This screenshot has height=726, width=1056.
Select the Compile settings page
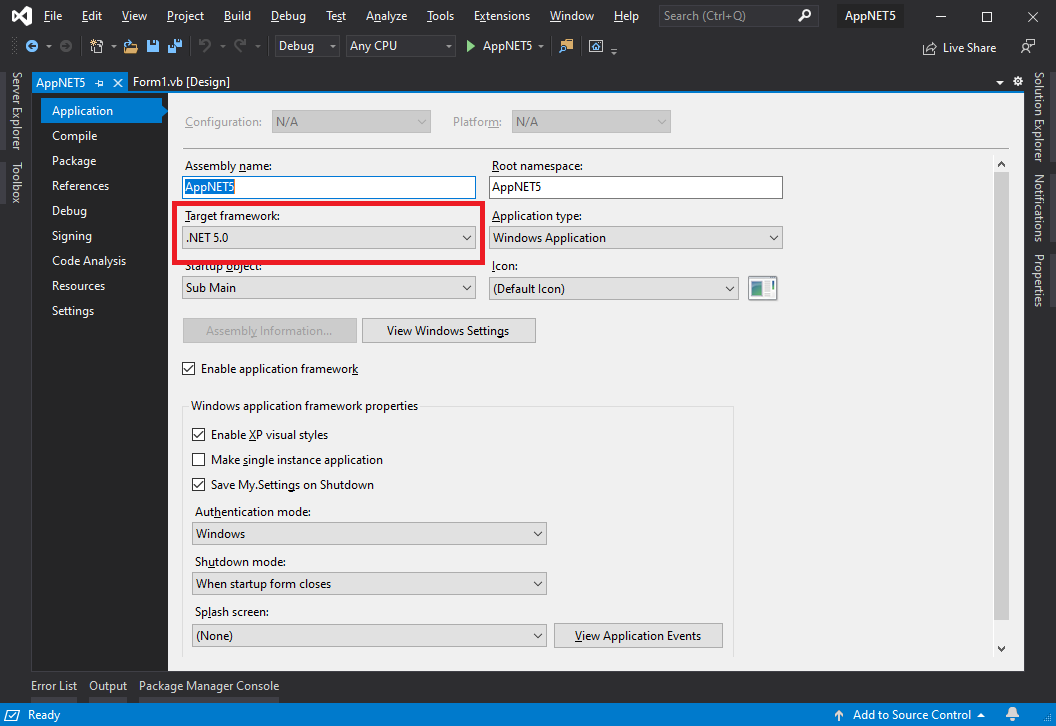[x=75, y=135]
